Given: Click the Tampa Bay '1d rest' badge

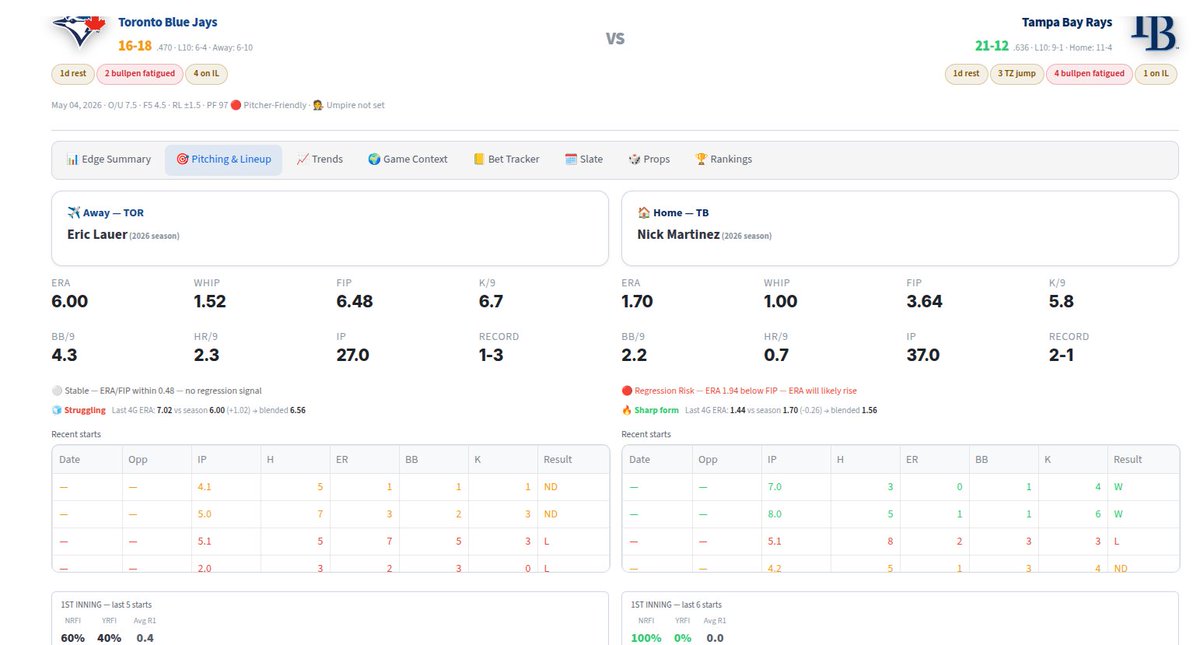Looking at the screenshot, I should coord(966,73).
